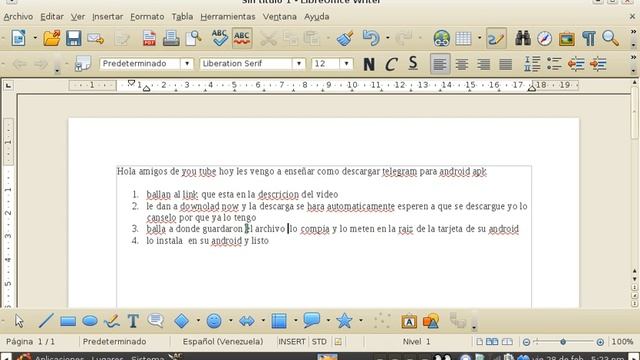This screenshot has height=360, width=640.
Task: Open the Ayuda menu
Action: 317,17
